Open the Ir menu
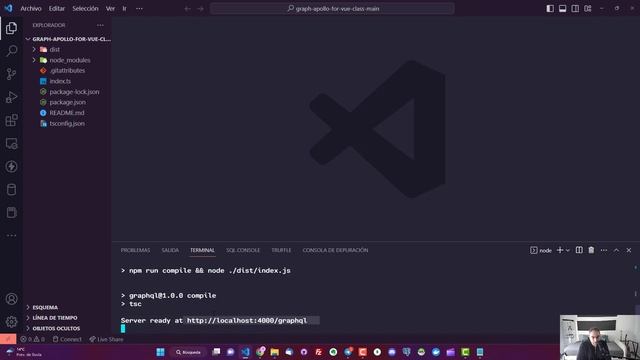Viewport: 640px width, 360px height. pyautogui.click(x=124, y=9)
